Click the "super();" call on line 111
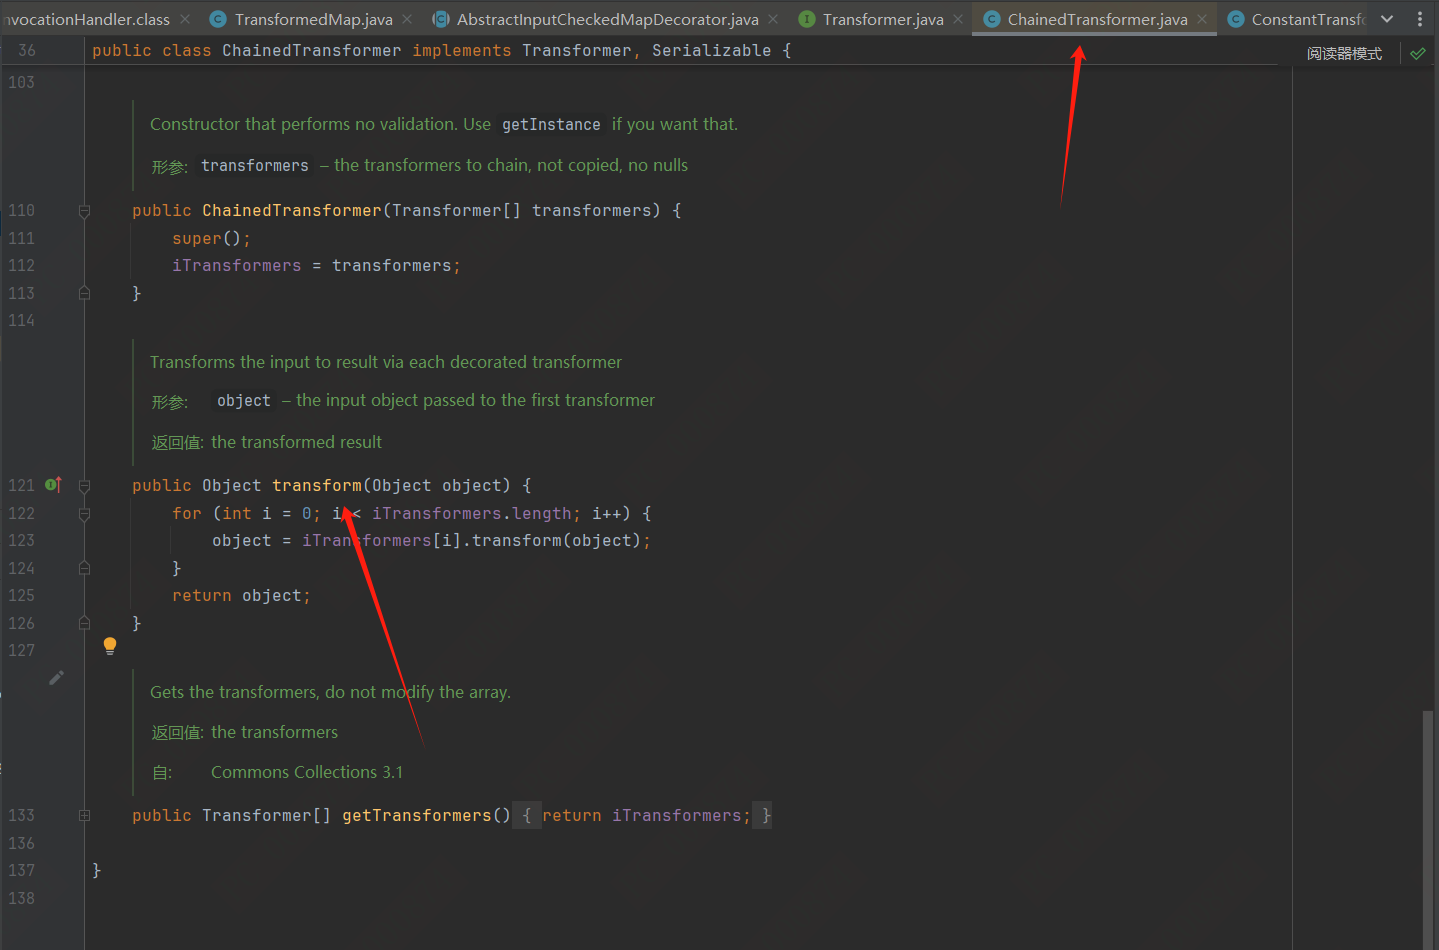Image resolution: width=1439 pixels, height=950 pixels. click(211, 238)
